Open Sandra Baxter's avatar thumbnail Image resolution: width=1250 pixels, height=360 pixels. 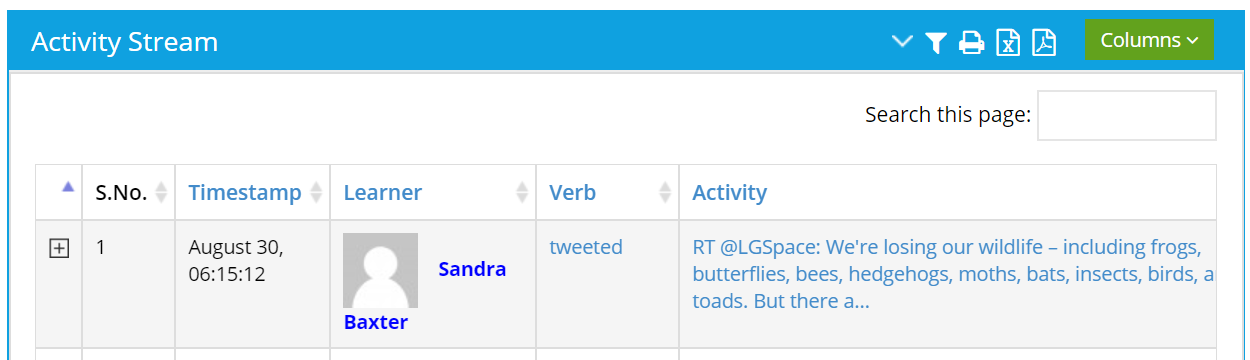pyautogui.click(x=380, y=270)
